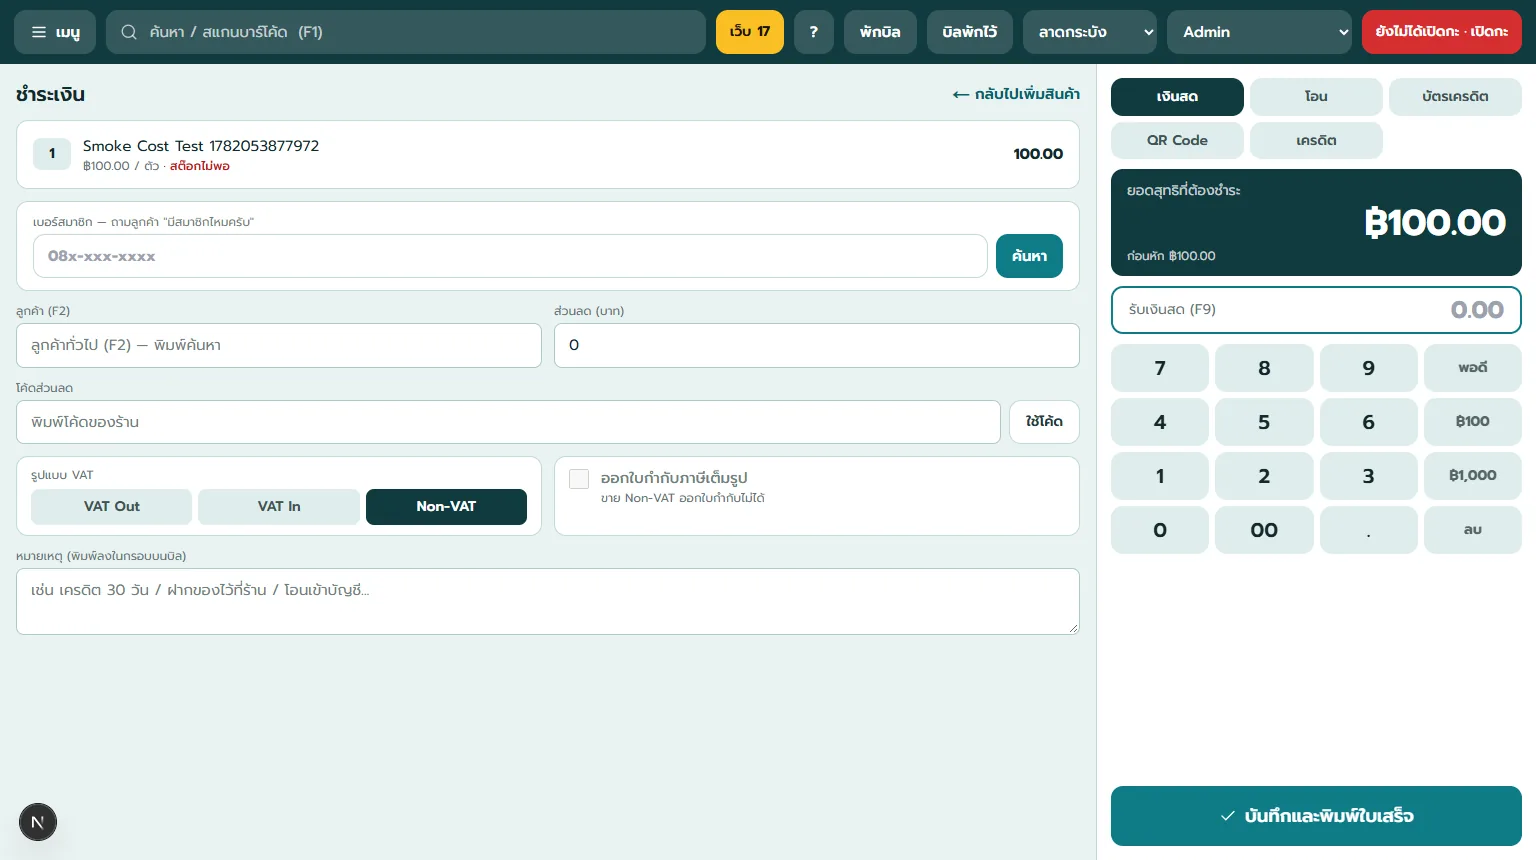This screenshot has width=1536, height=860.
Task: Select the เครดิต credit payment tab
Action: [1316, 141]
